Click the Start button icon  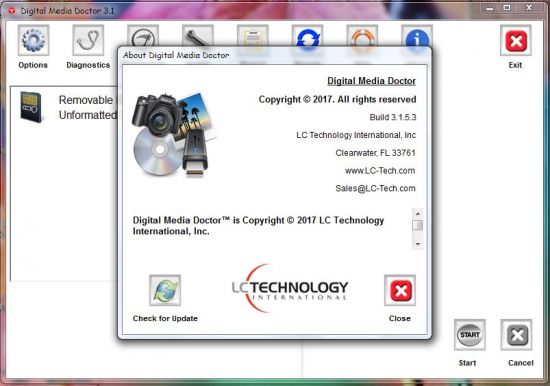point(470,335)
